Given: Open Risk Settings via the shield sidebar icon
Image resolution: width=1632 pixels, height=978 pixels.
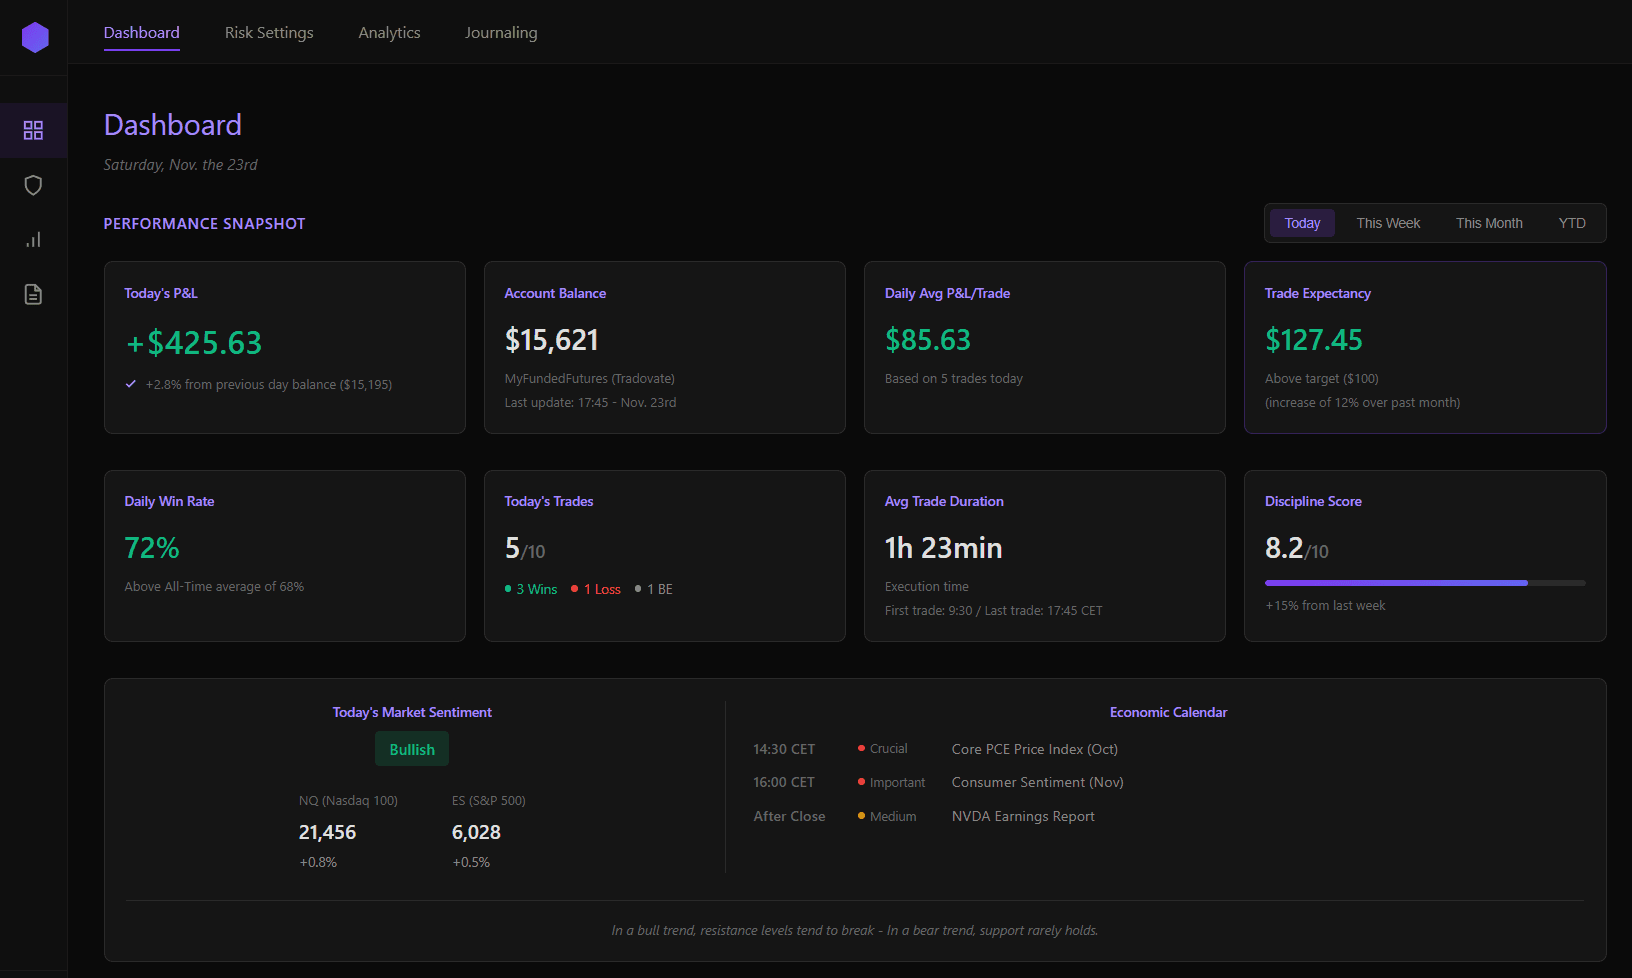Looking at the screenshot, I should [x=33, y=185].
